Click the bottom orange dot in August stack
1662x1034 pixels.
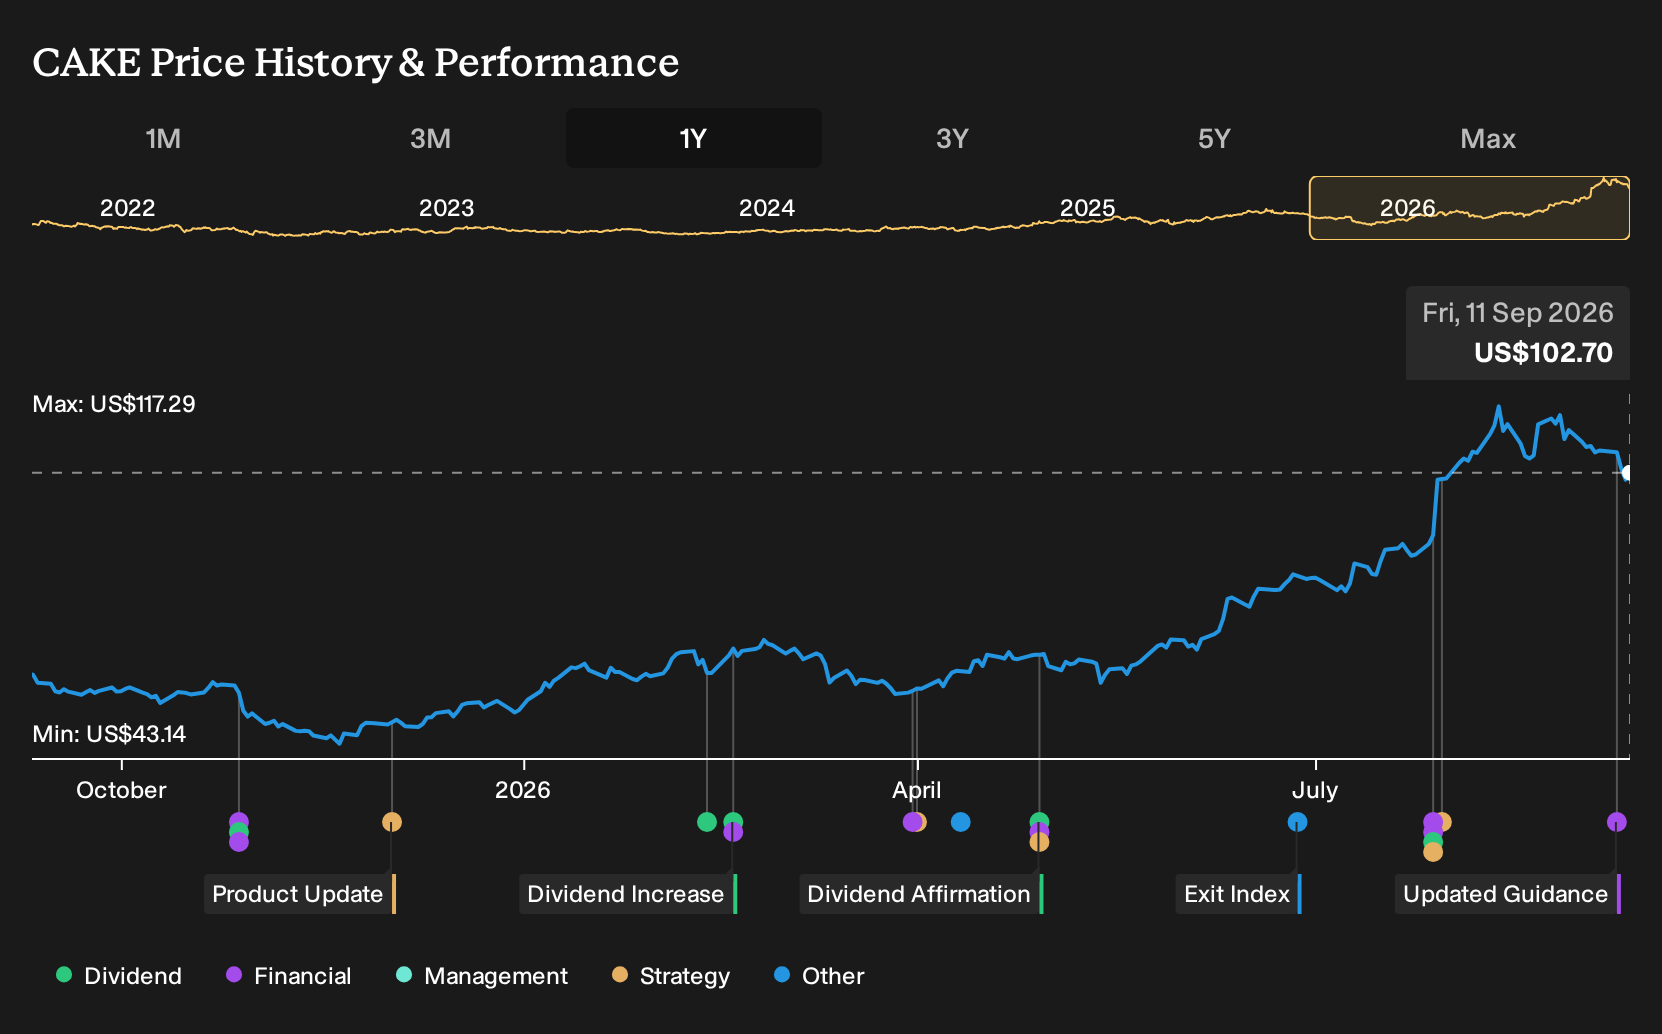pyautogui.click(x=1433, y=852)
